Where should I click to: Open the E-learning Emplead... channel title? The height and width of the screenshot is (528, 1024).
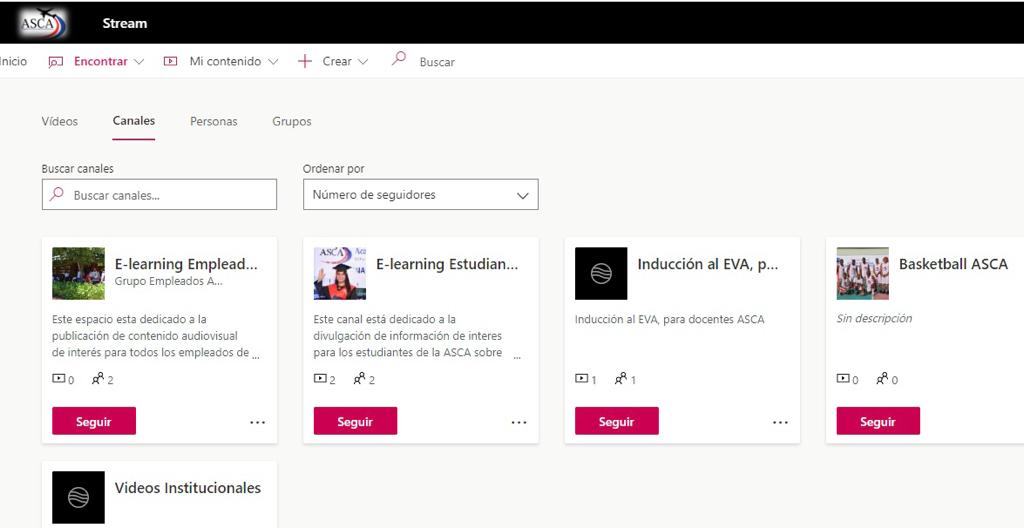(186, 264)
